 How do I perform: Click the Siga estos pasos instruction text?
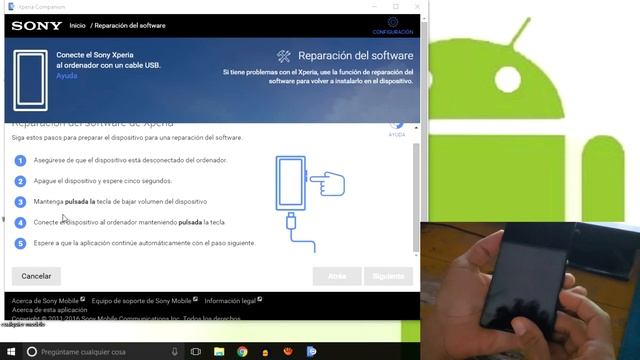[127, 138]
